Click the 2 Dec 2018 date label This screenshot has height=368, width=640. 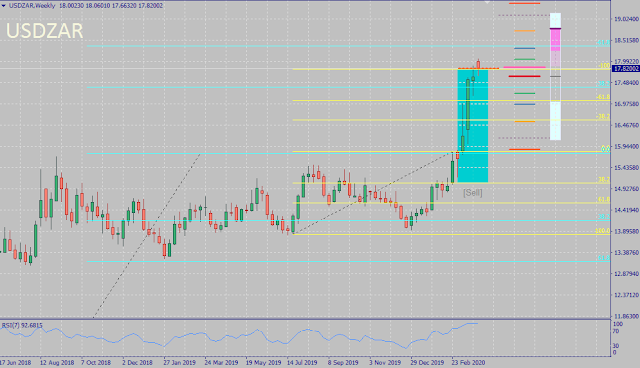[x=137, y=362]
